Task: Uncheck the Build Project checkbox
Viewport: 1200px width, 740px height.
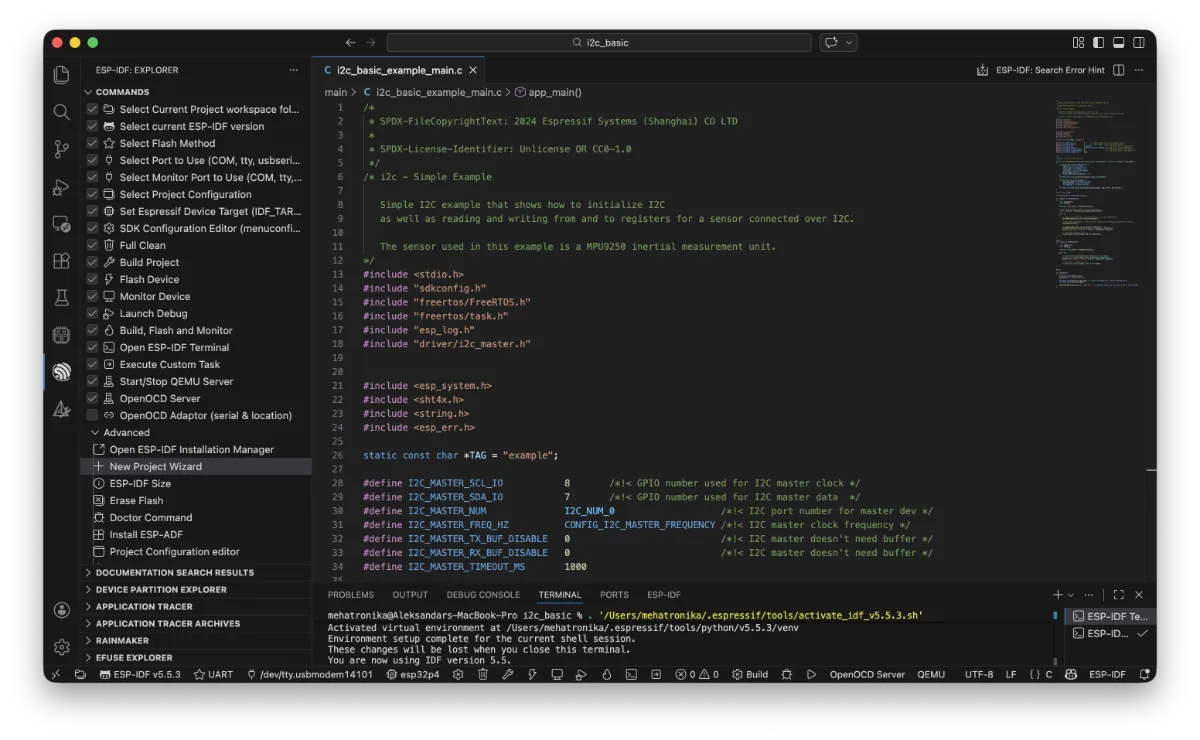Action: tap(92, 262)
